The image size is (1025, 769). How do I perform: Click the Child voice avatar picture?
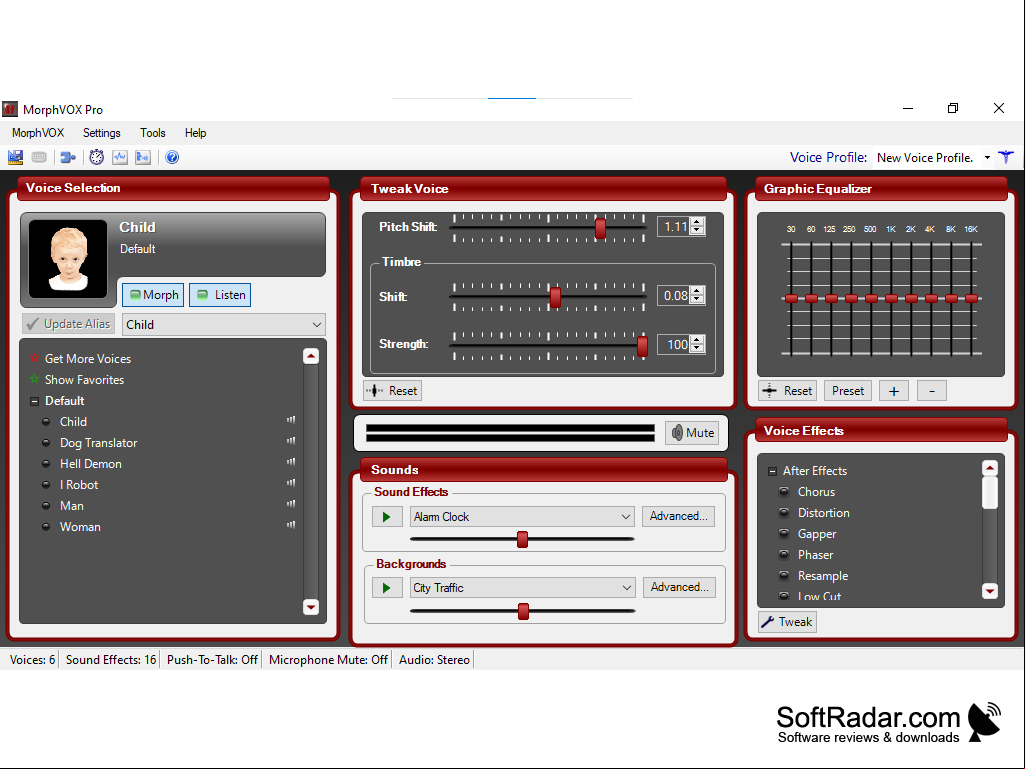68,260
